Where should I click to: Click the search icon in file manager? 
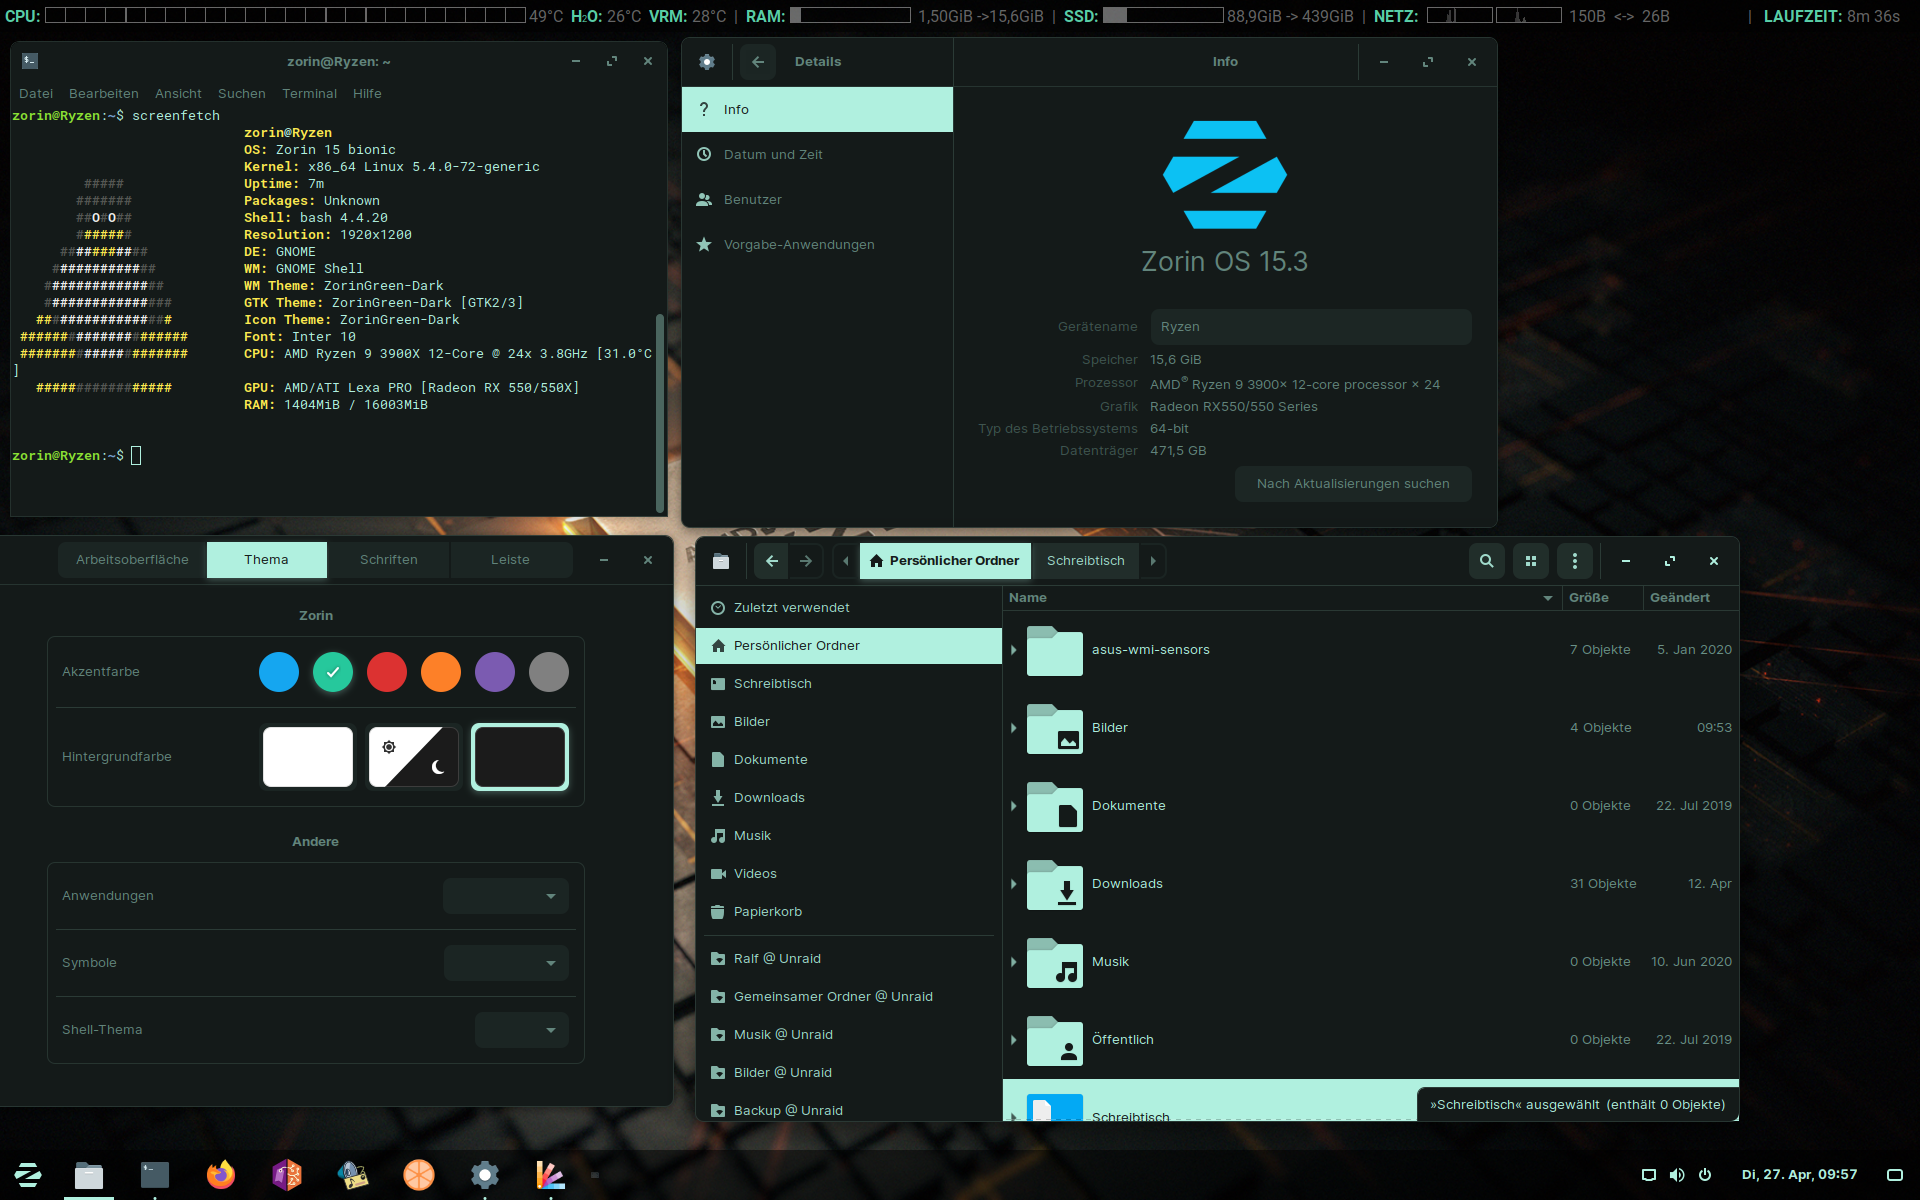tap(1486, 561)
